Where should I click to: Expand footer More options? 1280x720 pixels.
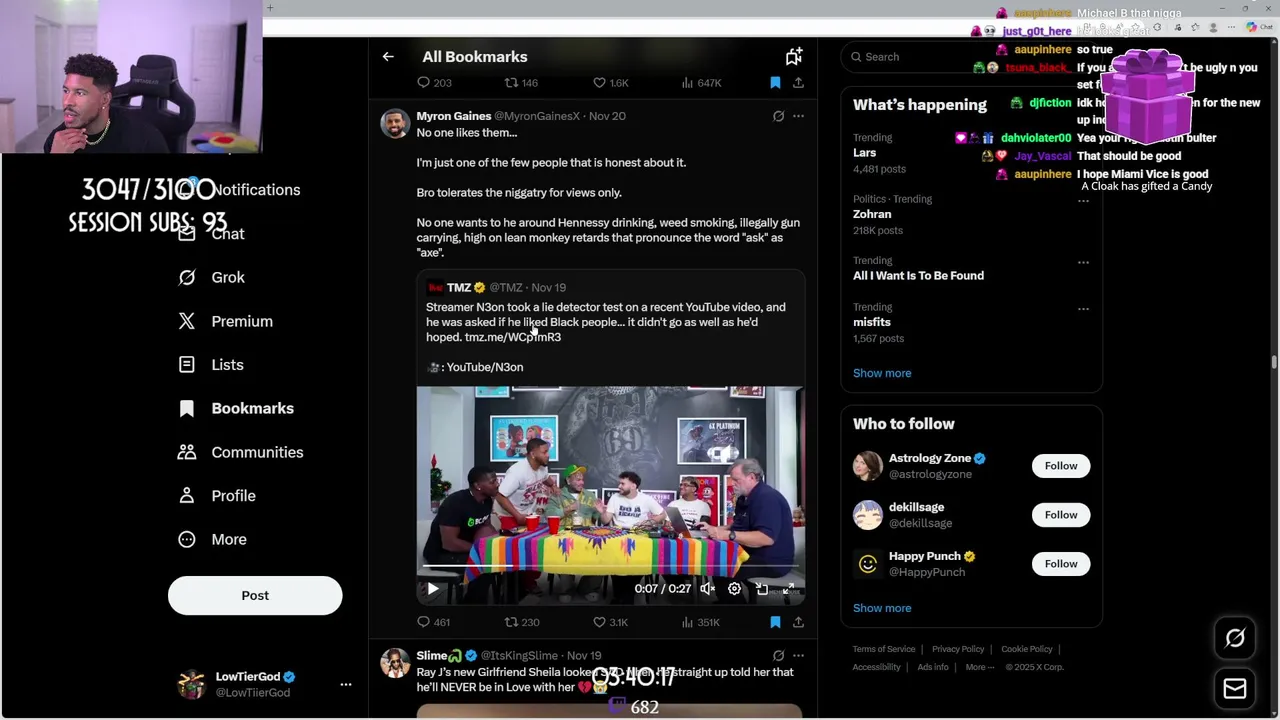979,667
